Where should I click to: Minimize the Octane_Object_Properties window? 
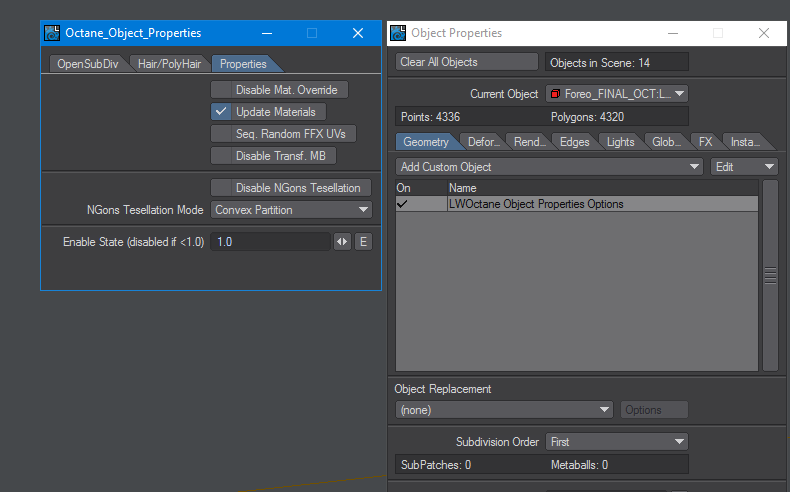click(267, 33)
